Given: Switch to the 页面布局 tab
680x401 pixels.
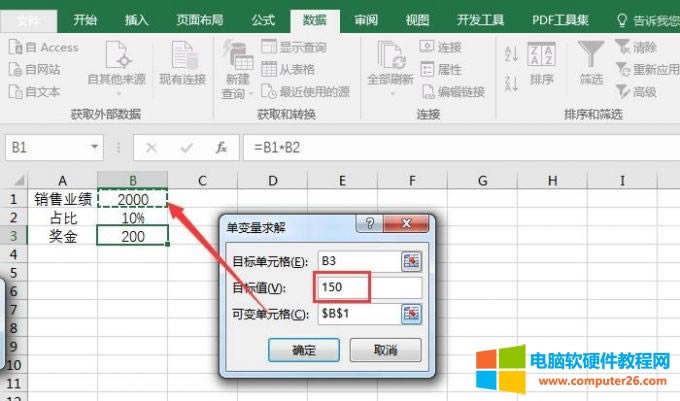Looking at the screenshot, I should click(200, 20).
